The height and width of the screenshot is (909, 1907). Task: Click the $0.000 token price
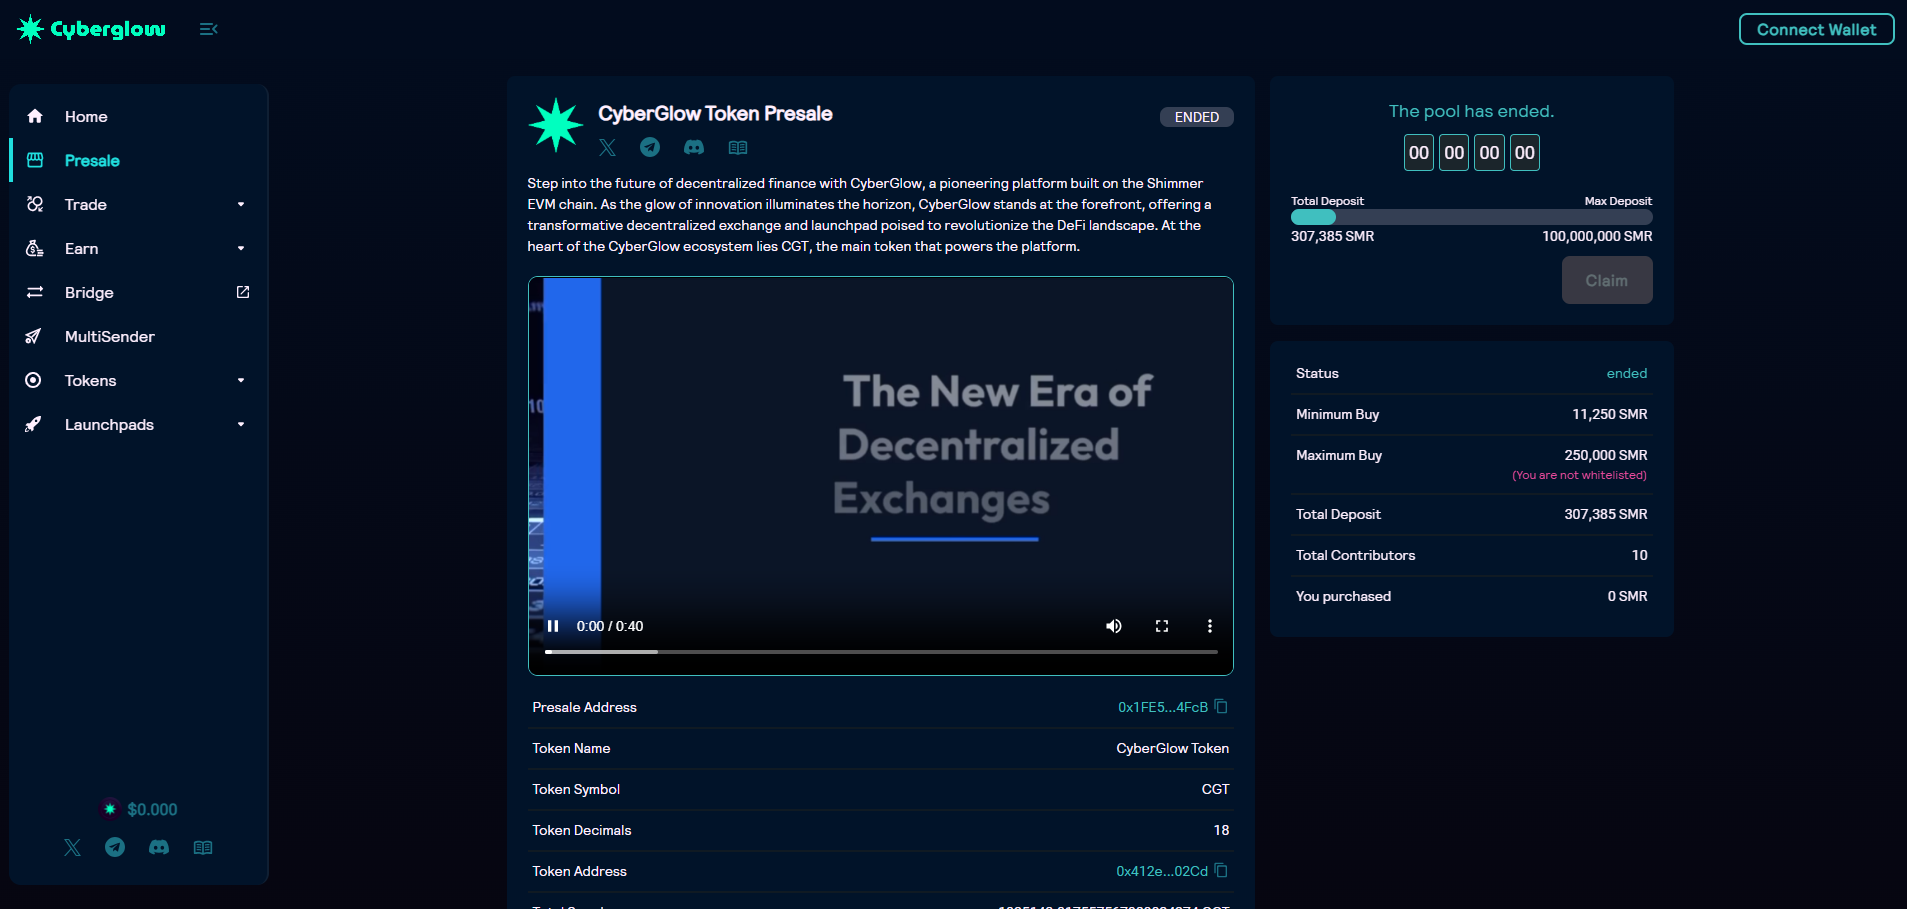(x=152, y=809)
